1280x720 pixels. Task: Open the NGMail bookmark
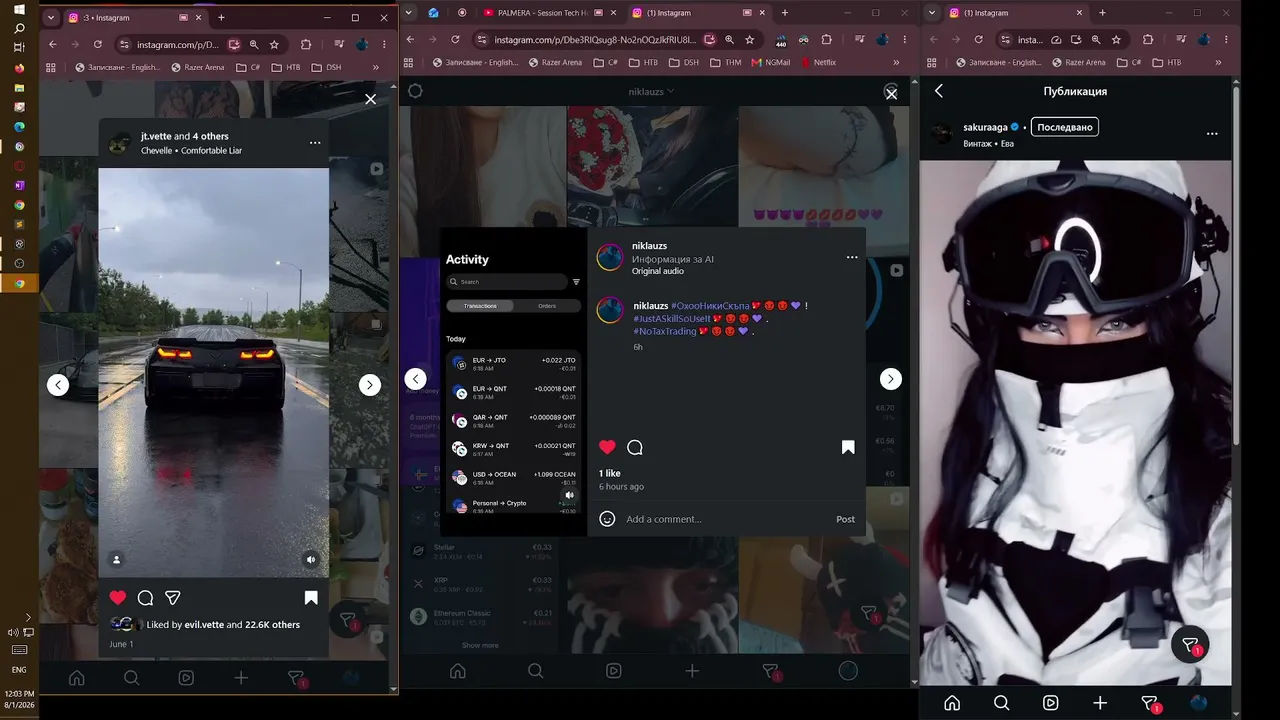(770, 62)
